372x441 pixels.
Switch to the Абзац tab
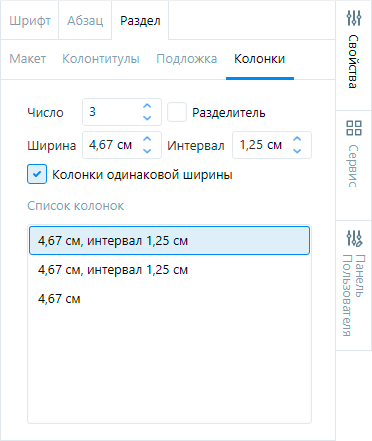coord(85,21)
